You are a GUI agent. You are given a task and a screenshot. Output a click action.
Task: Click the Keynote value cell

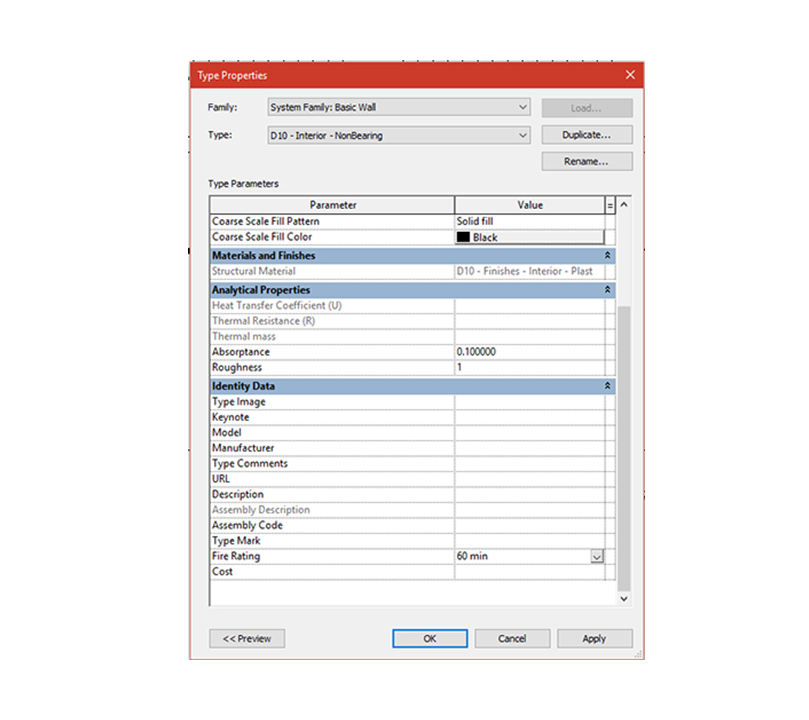(x=529, y=417)
